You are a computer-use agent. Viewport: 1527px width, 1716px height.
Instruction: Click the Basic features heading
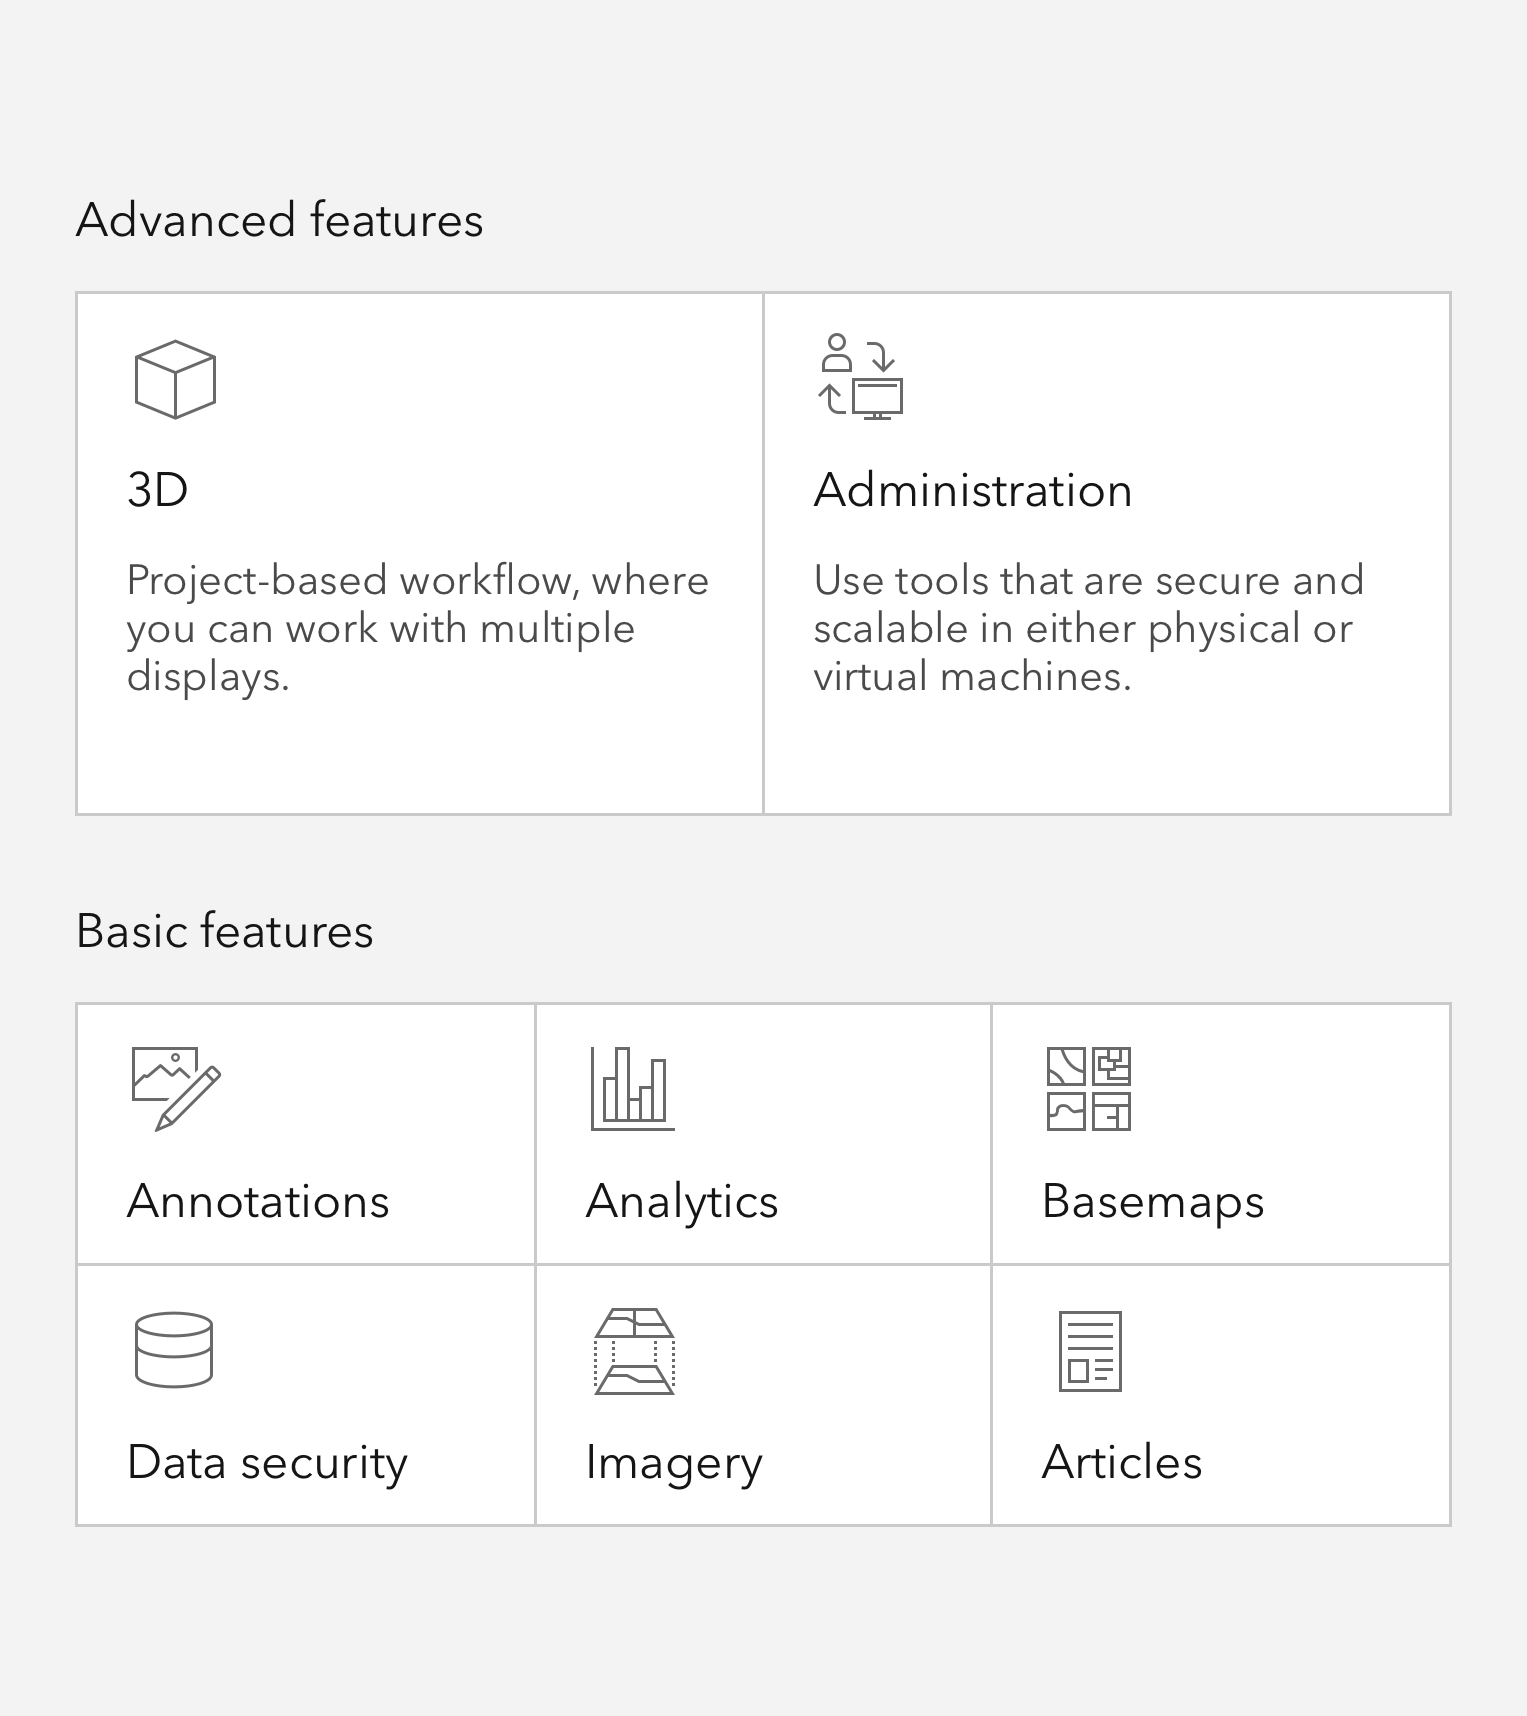coord(225,931)
